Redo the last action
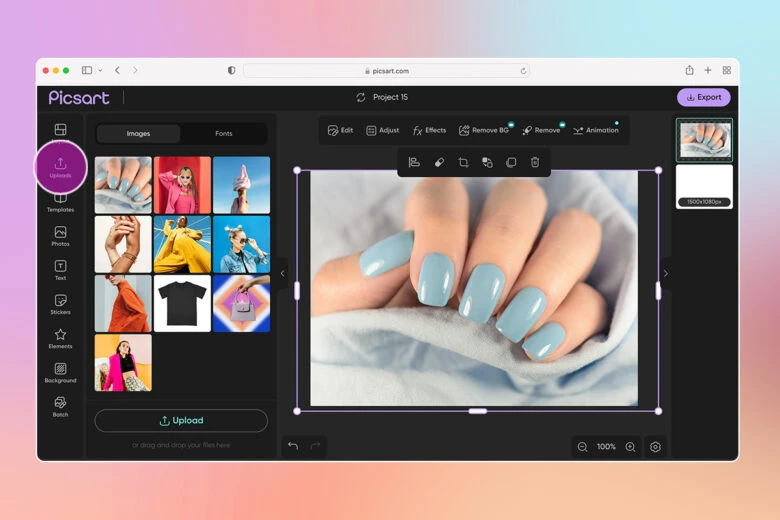Screen dimensions: 780x520 click(315, 446)
